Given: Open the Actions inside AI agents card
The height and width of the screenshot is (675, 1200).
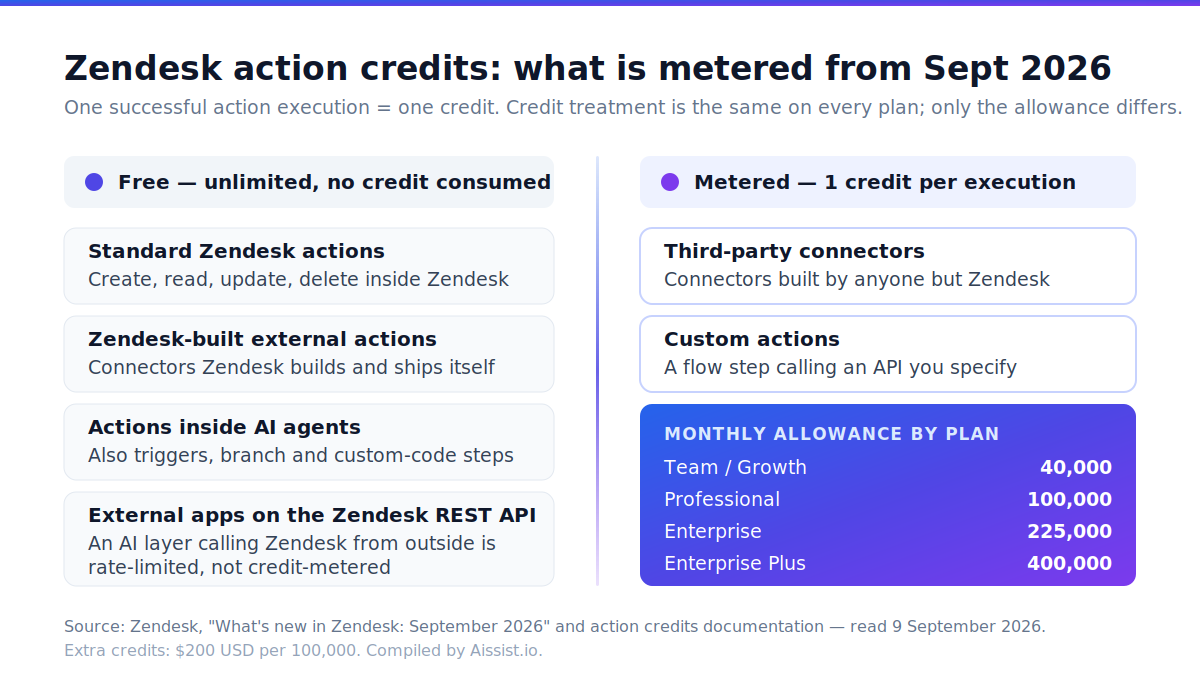Looking at the screenshot, I should pyautogui.click(x=309, y=442).
